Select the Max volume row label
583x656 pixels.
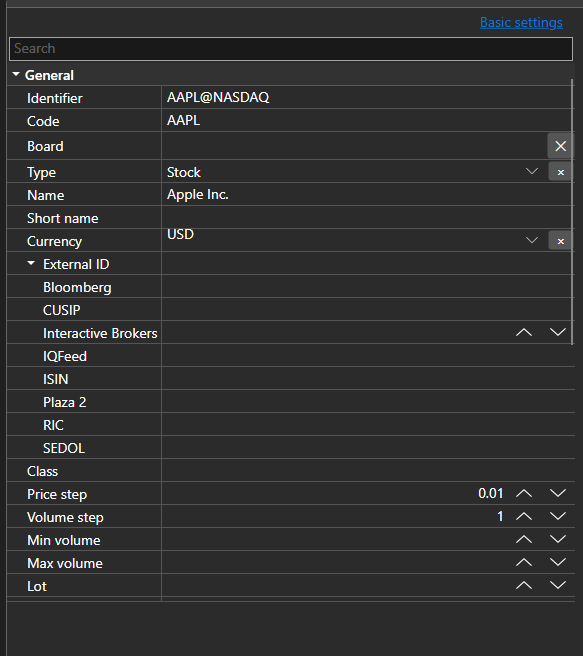[x=65, y=563]
